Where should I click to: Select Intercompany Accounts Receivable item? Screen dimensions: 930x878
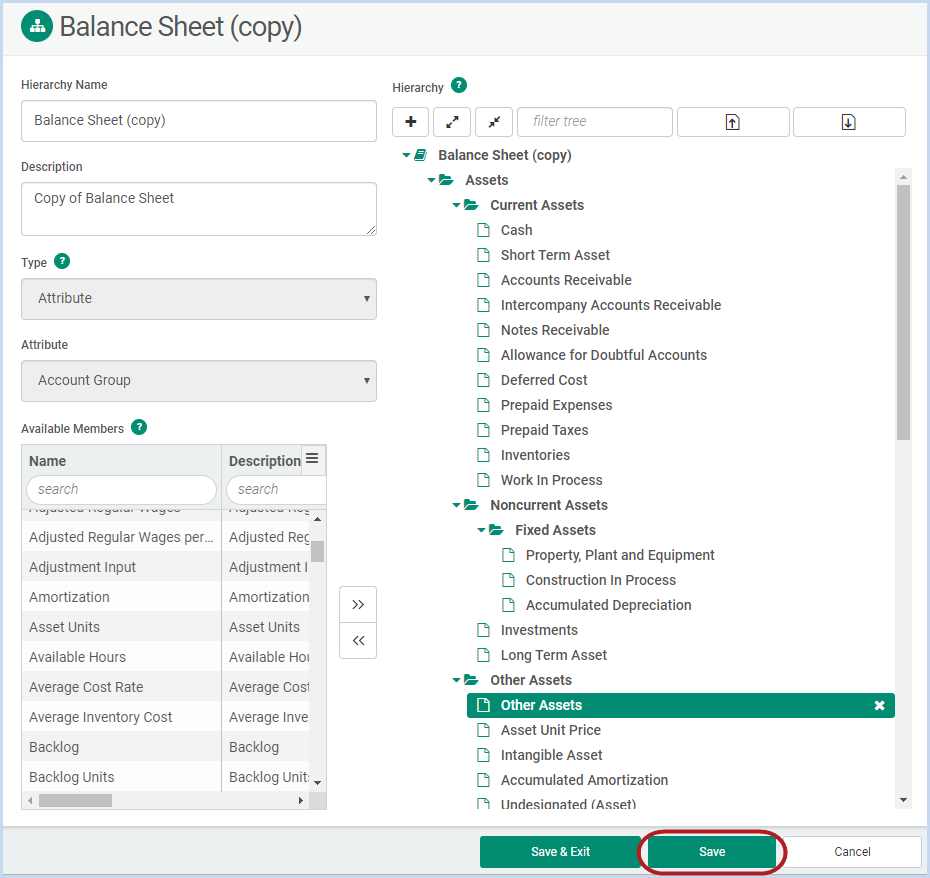[611, 305]
